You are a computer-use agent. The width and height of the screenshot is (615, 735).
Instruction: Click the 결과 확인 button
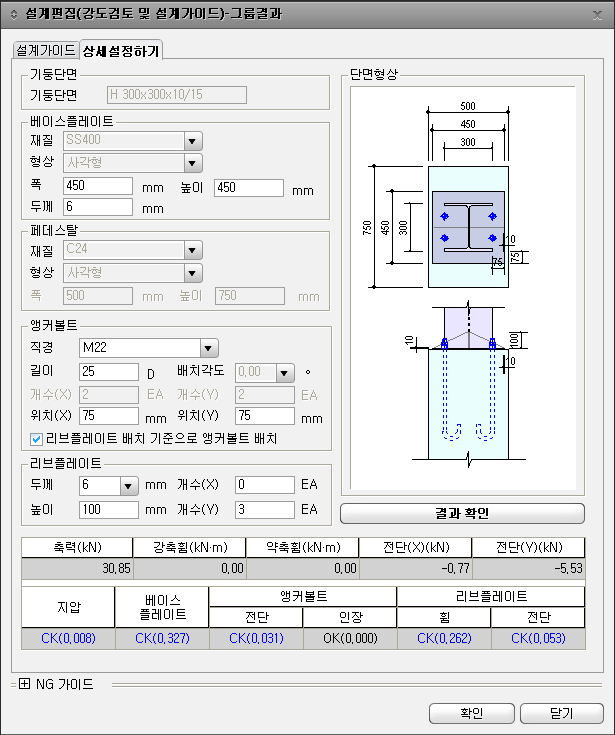tap(462, 514)
